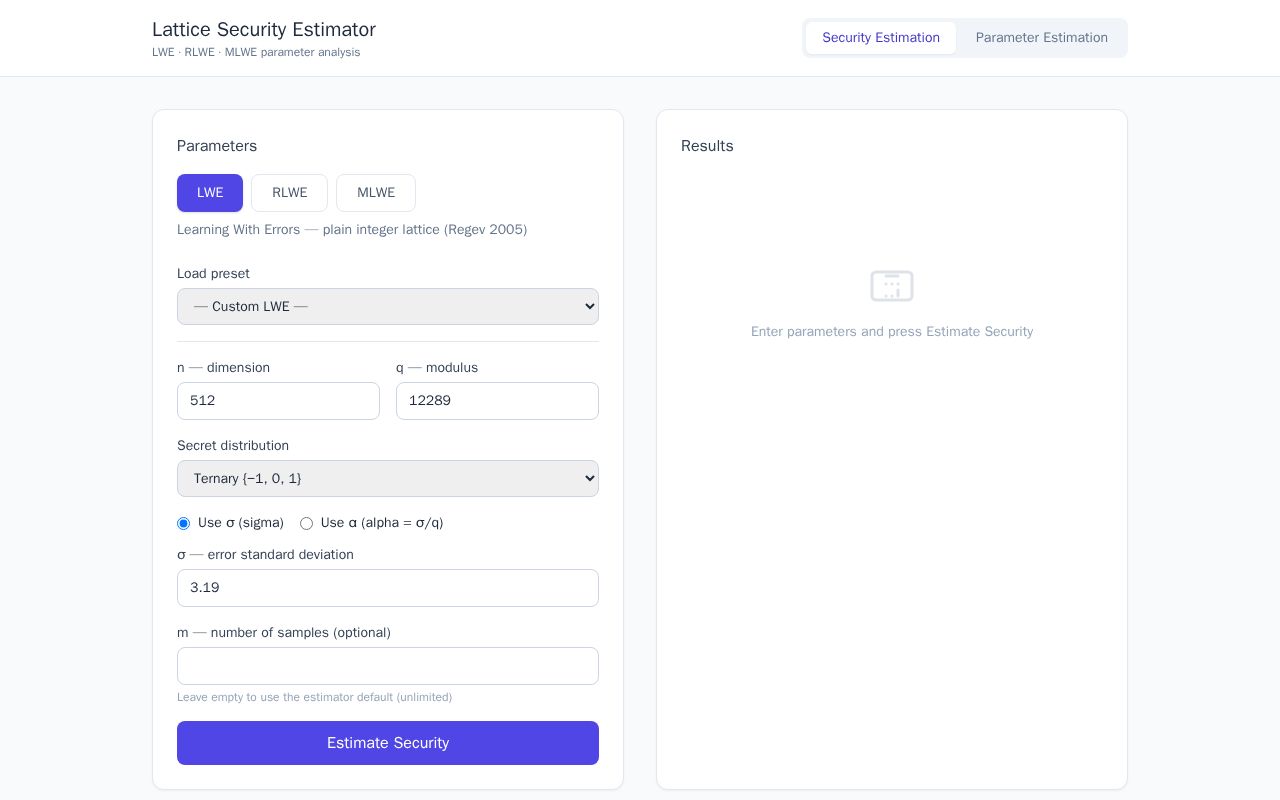Select the Use α (alpha = σ/q) option
Screen dimensions: 1280x800
pos(306,523)
